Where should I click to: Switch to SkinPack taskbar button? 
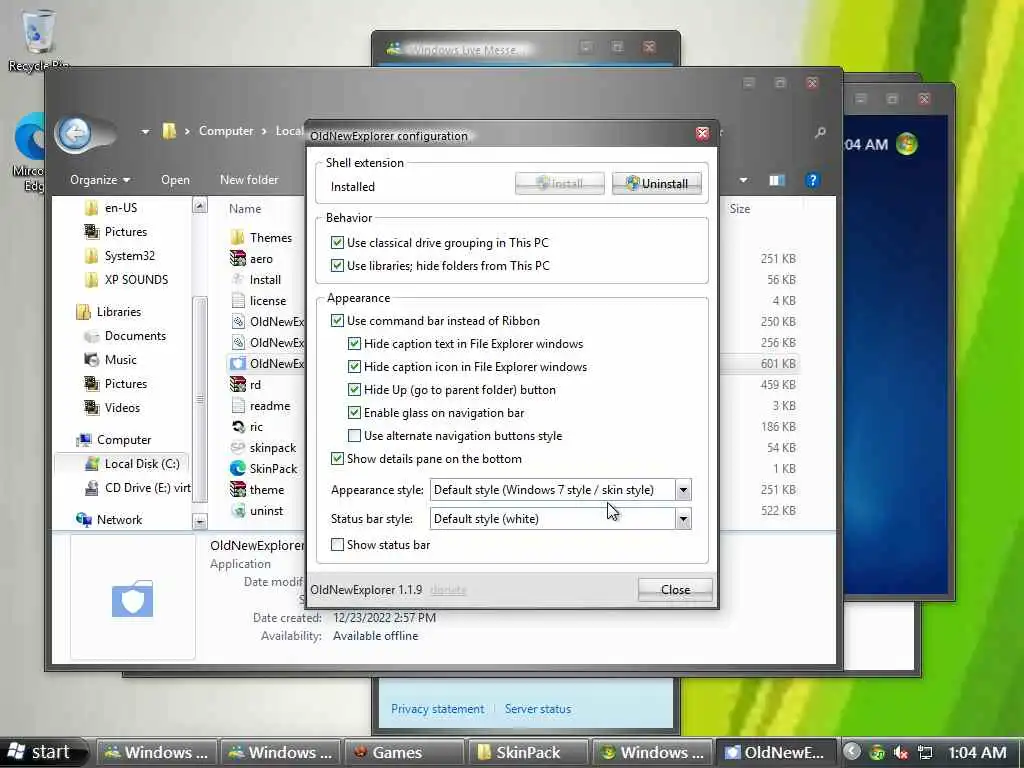[528, 752]
